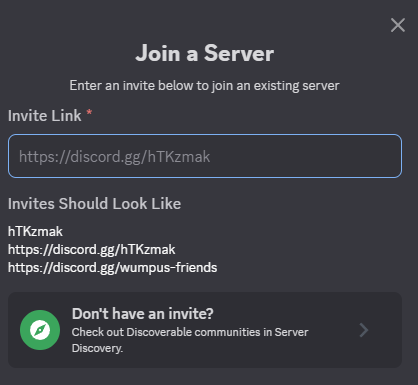Click the example invite code hTKzmak
Screen dimensions: 418x385
35,231
